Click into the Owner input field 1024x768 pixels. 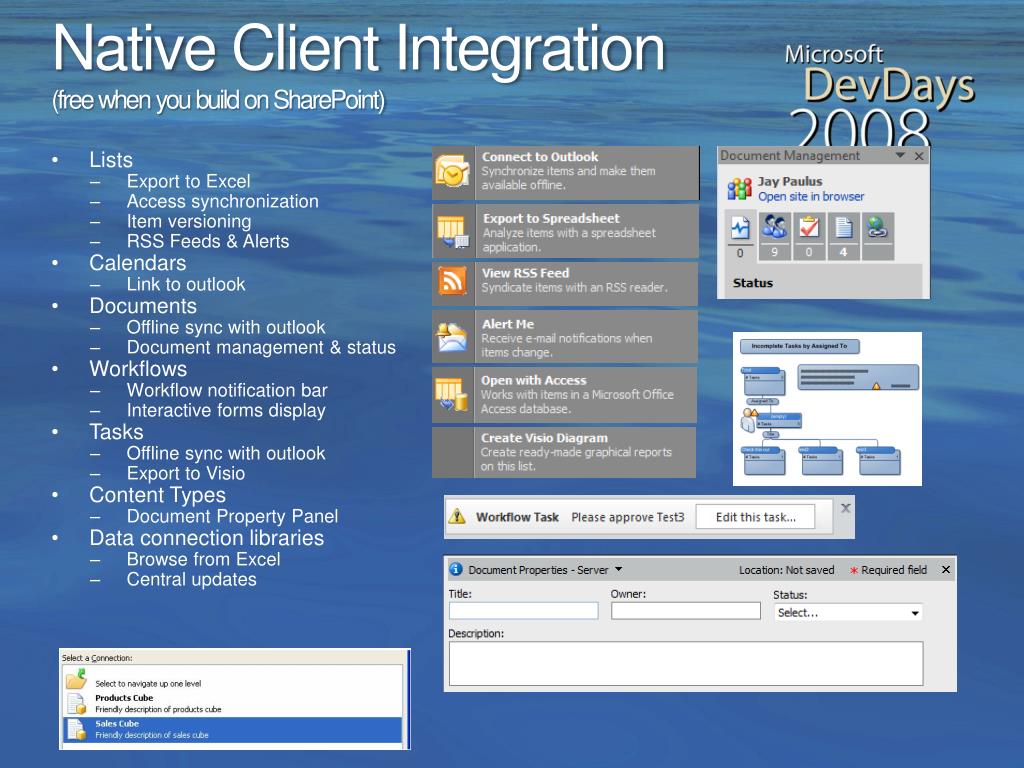tap(686, 611)
